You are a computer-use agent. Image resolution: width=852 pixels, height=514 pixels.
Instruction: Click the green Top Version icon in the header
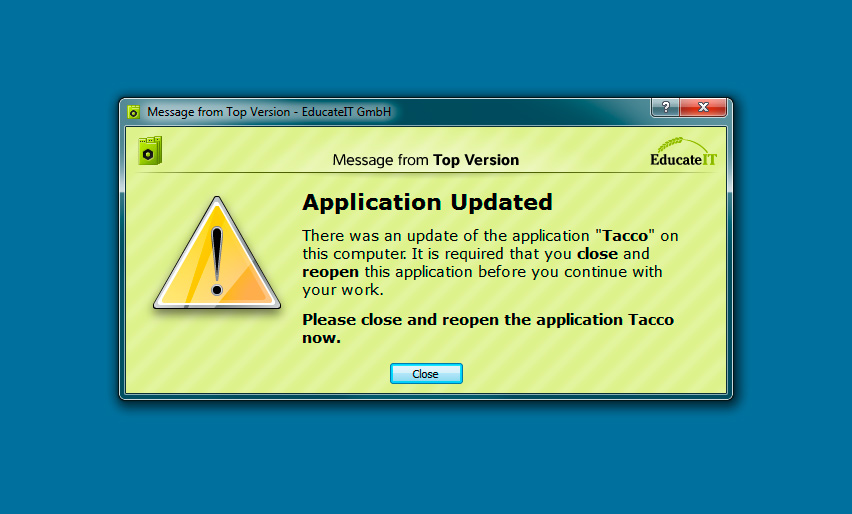tap(150, 151)
